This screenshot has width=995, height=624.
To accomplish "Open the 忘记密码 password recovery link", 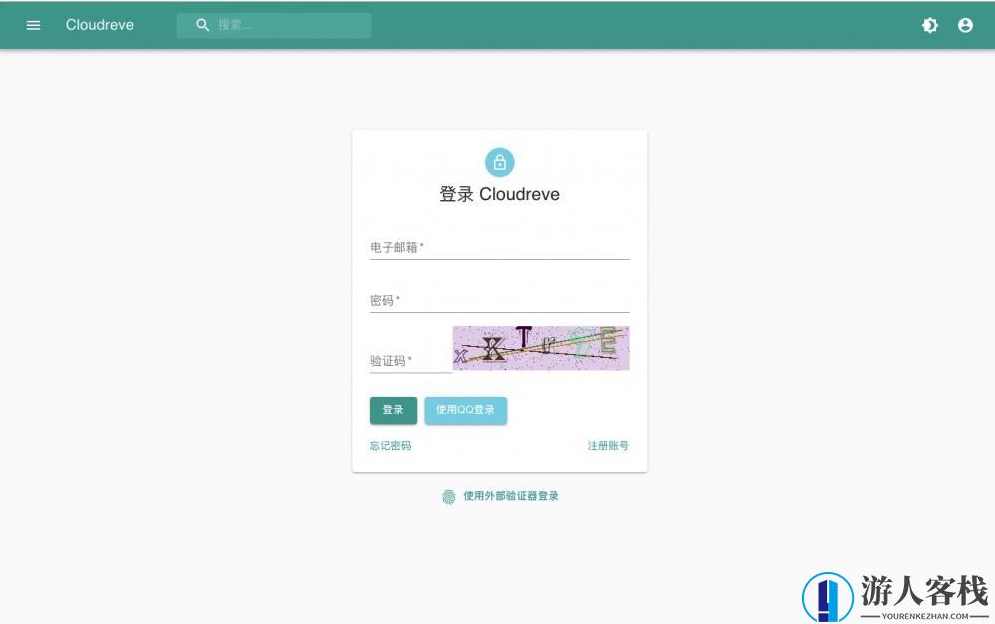I will 390,446.
